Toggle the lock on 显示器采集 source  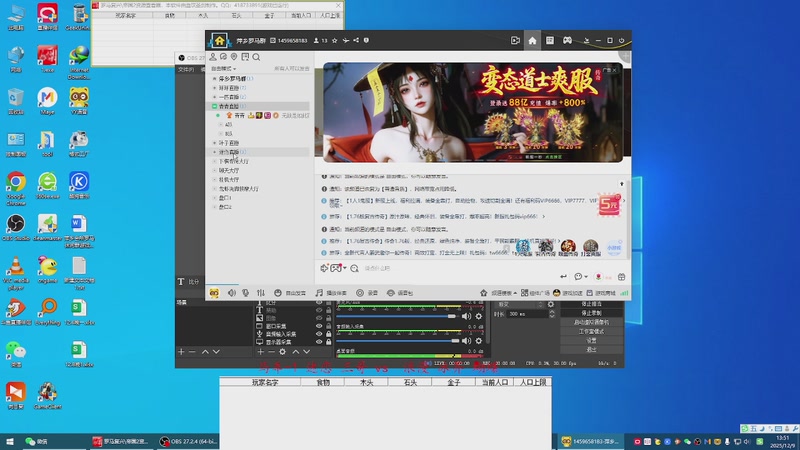[329, 342]
